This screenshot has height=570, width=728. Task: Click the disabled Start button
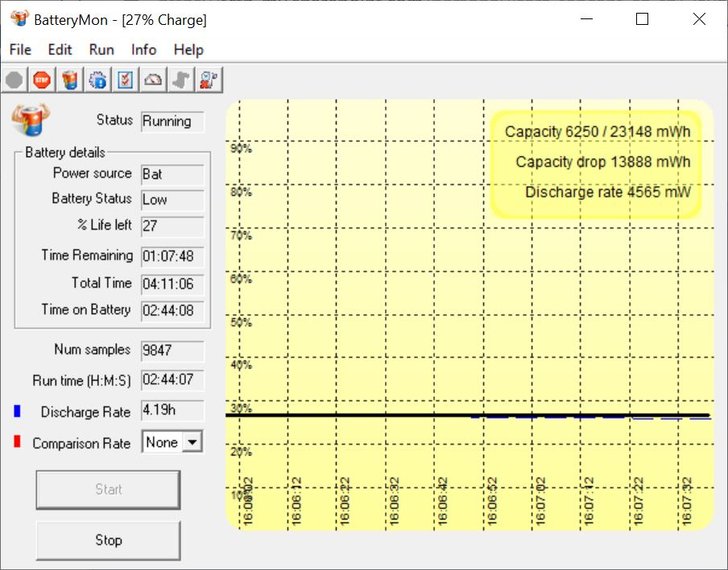(108, 489)
